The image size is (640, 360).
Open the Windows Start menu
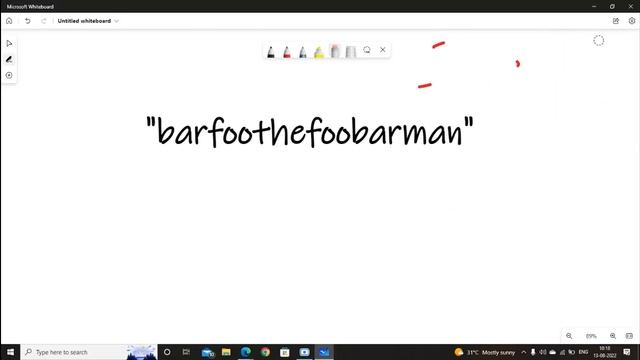pos(10,352)
